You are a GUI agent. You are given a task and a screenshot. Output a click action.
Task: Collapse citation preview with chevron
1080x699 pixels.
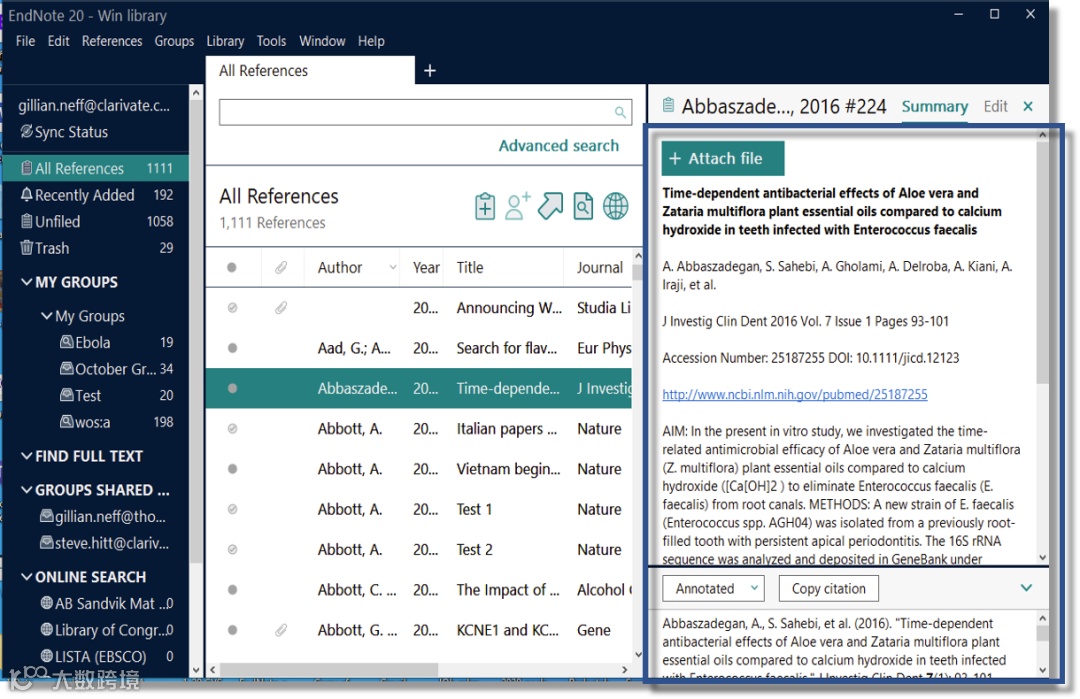1026,587
